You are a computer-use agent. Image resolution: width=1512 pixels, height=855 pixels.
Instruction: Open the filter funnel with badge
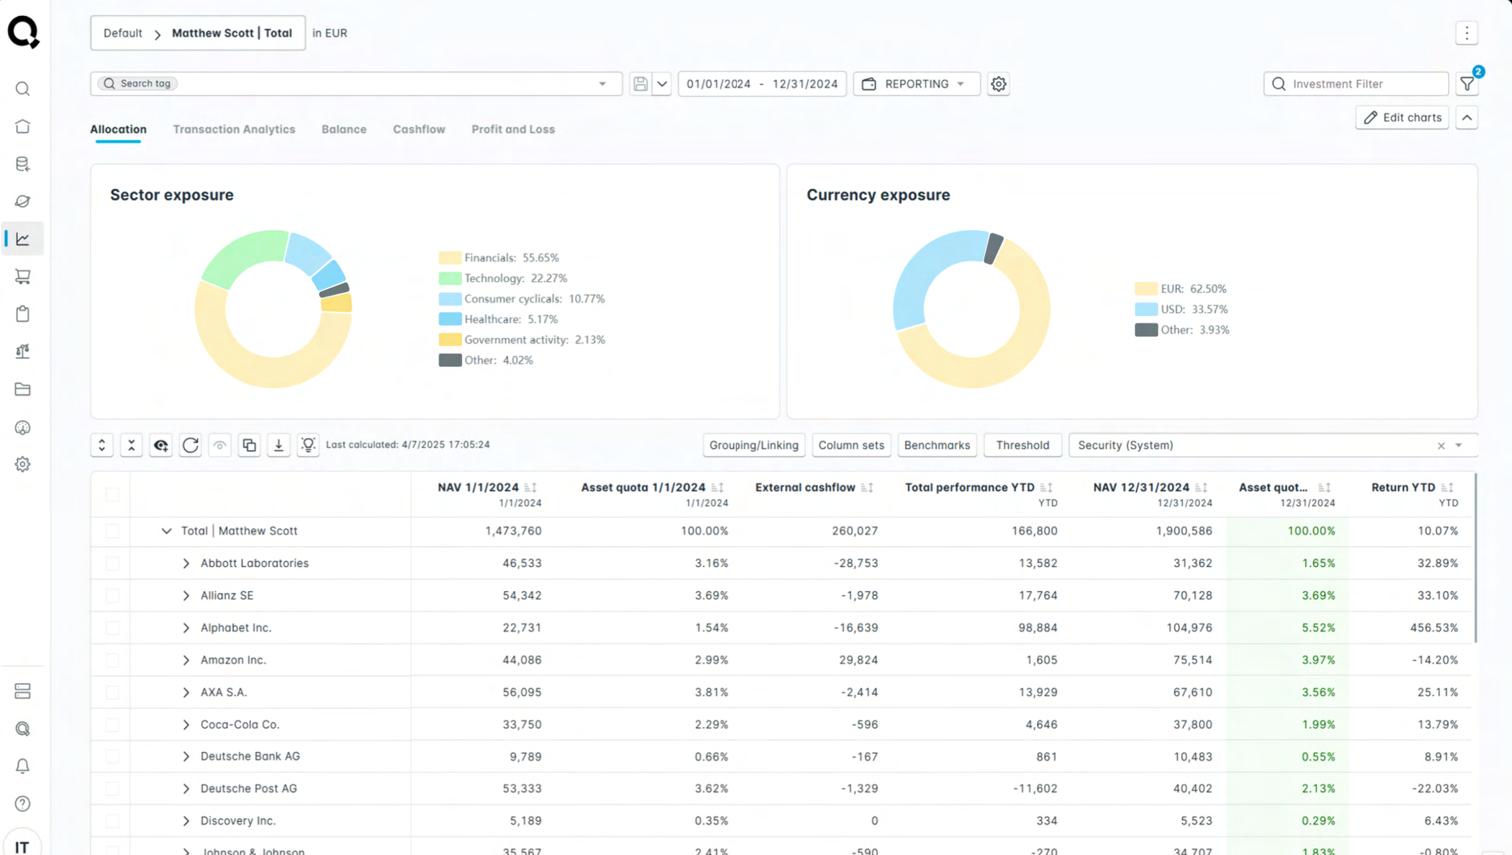pos(1468,83)
